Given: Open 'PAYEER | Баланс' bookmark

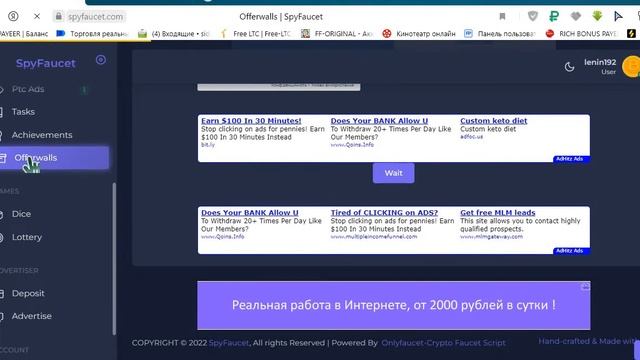Looking at the screenshot, I should tap(24, 34).
